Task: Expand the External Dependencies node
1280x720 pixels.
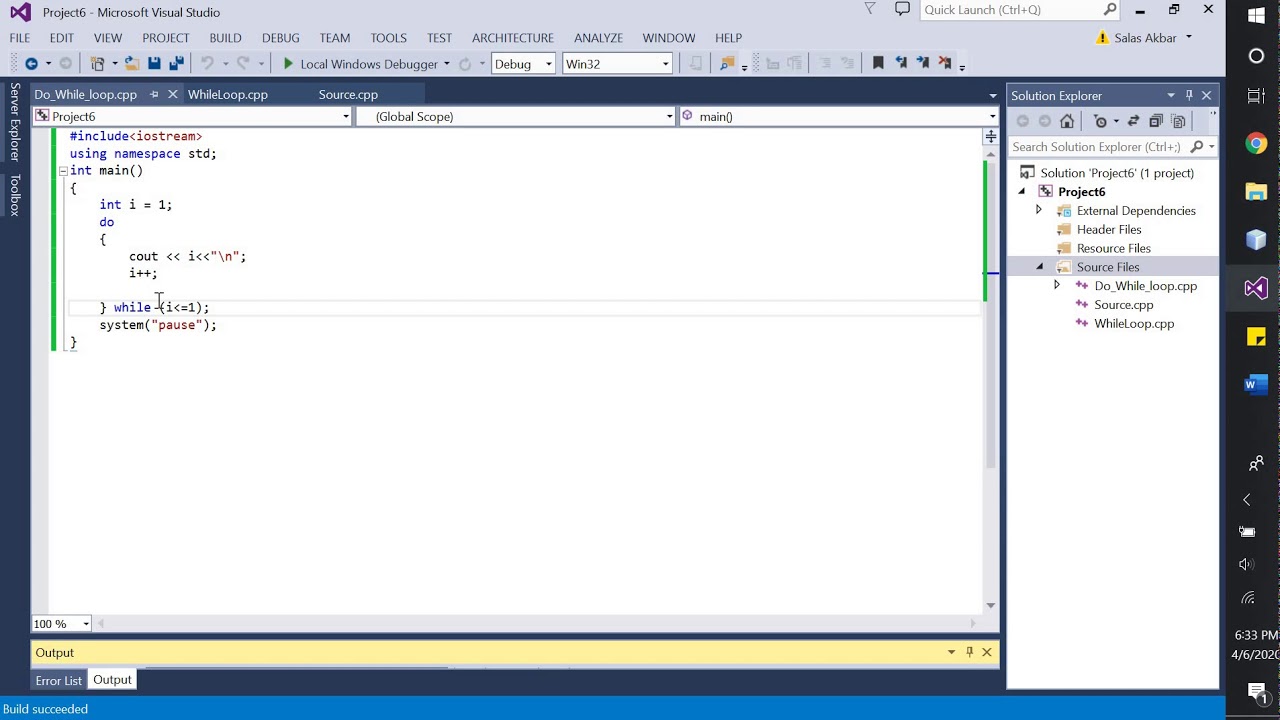Action: tap(1038, 210)
